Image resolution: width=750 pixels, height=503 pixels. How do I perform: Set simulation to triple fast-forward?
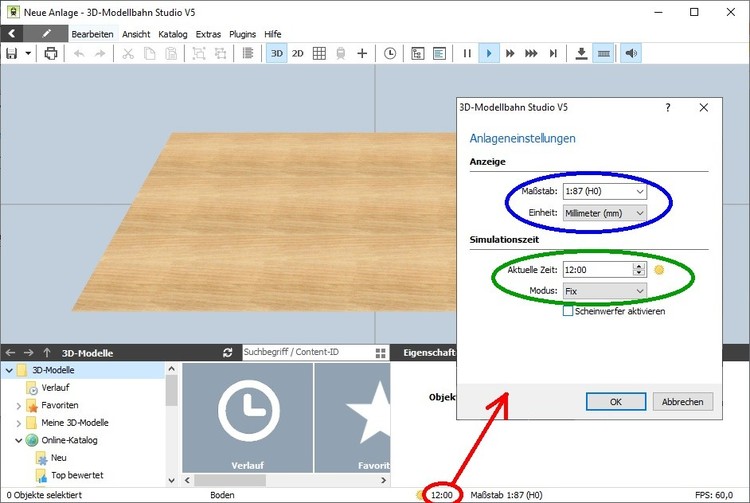(x=531, y=54)
